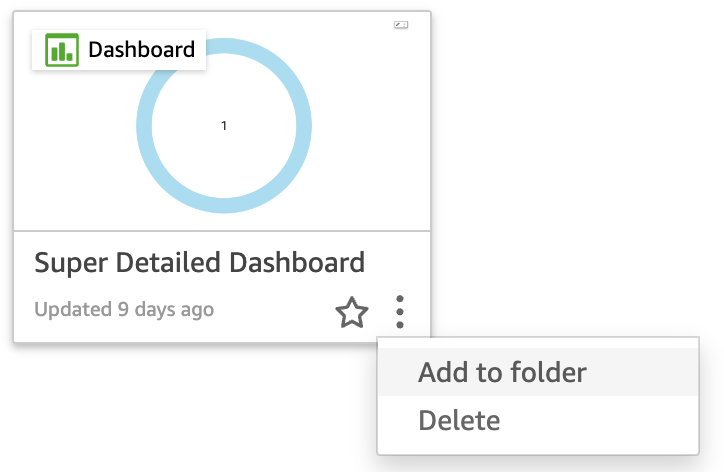Favorite the dashboard with the star icon
Viewport: 724px width, 472px height.
[351, 312]
